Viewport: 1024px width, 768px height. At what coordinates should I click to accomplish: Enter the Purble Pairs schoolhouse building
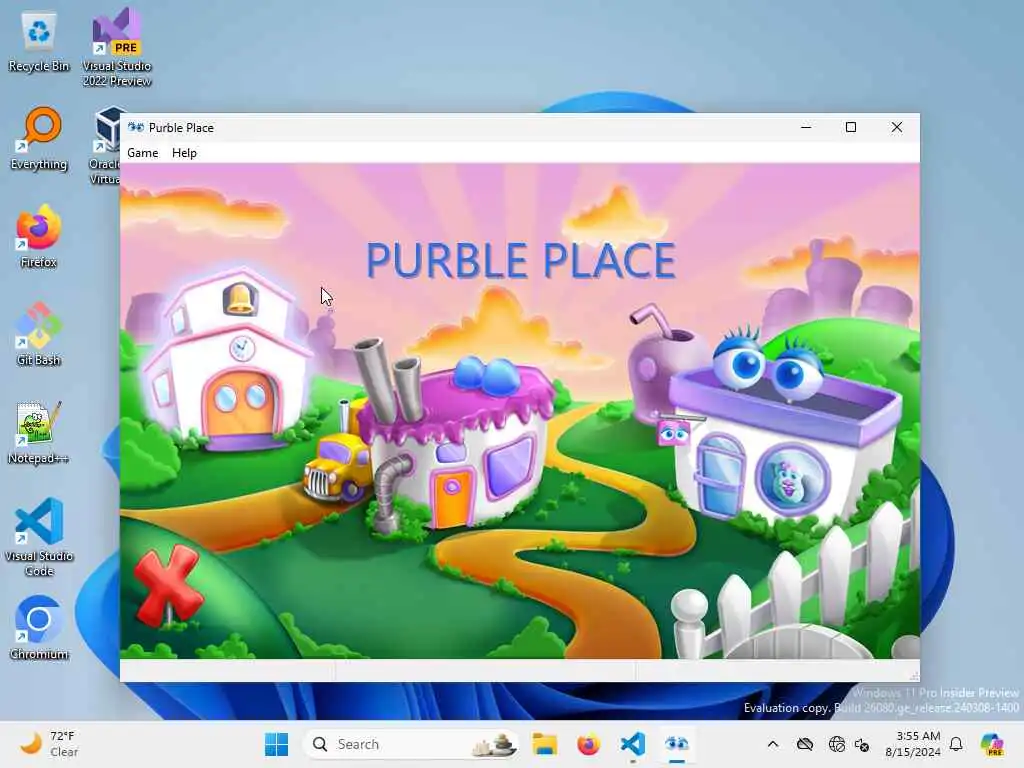[x=229, y=359]
